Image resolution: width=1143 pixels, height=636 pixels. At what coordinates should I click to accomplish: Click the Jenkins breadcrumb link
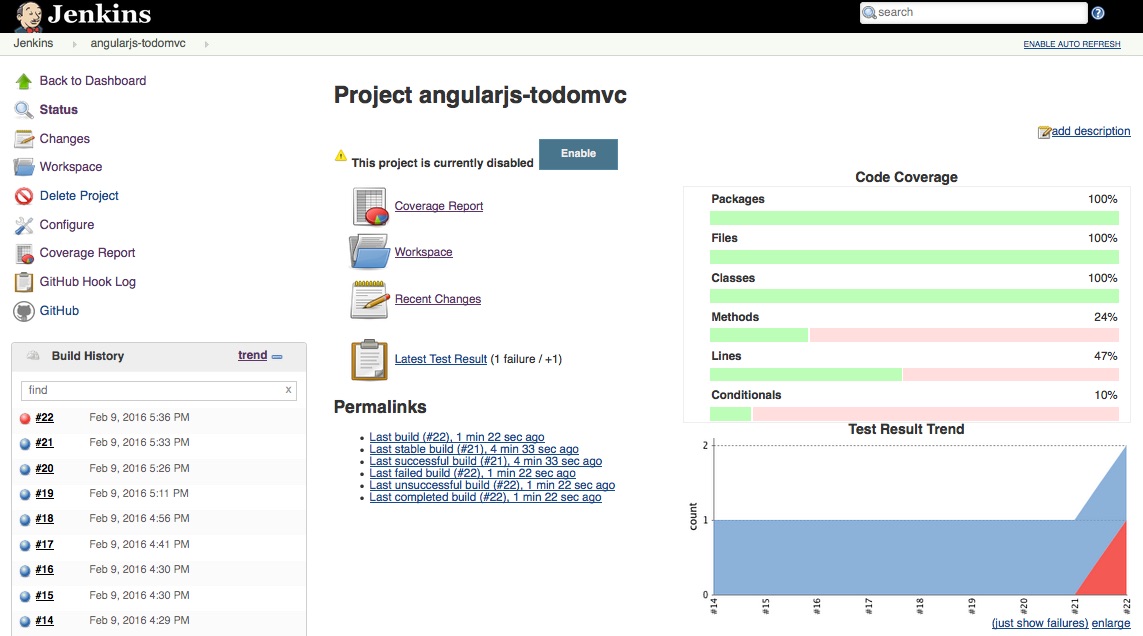tap(33, 44)
